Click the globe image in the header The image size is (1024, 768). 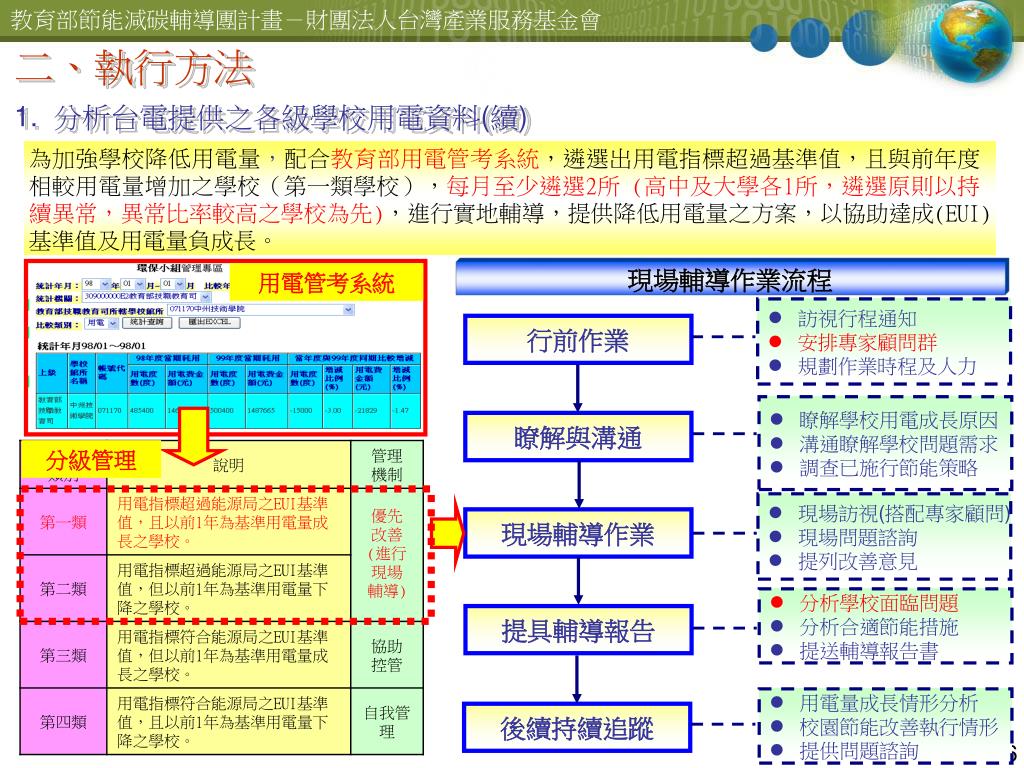click(x=970, y=42)
